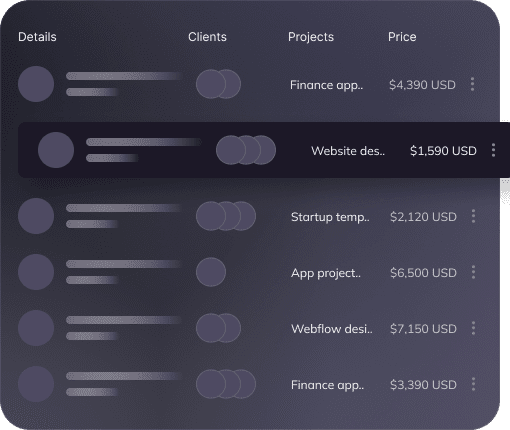Select the $6,500 USD price
The image size is (510, 430).
[x=423, y=273]
